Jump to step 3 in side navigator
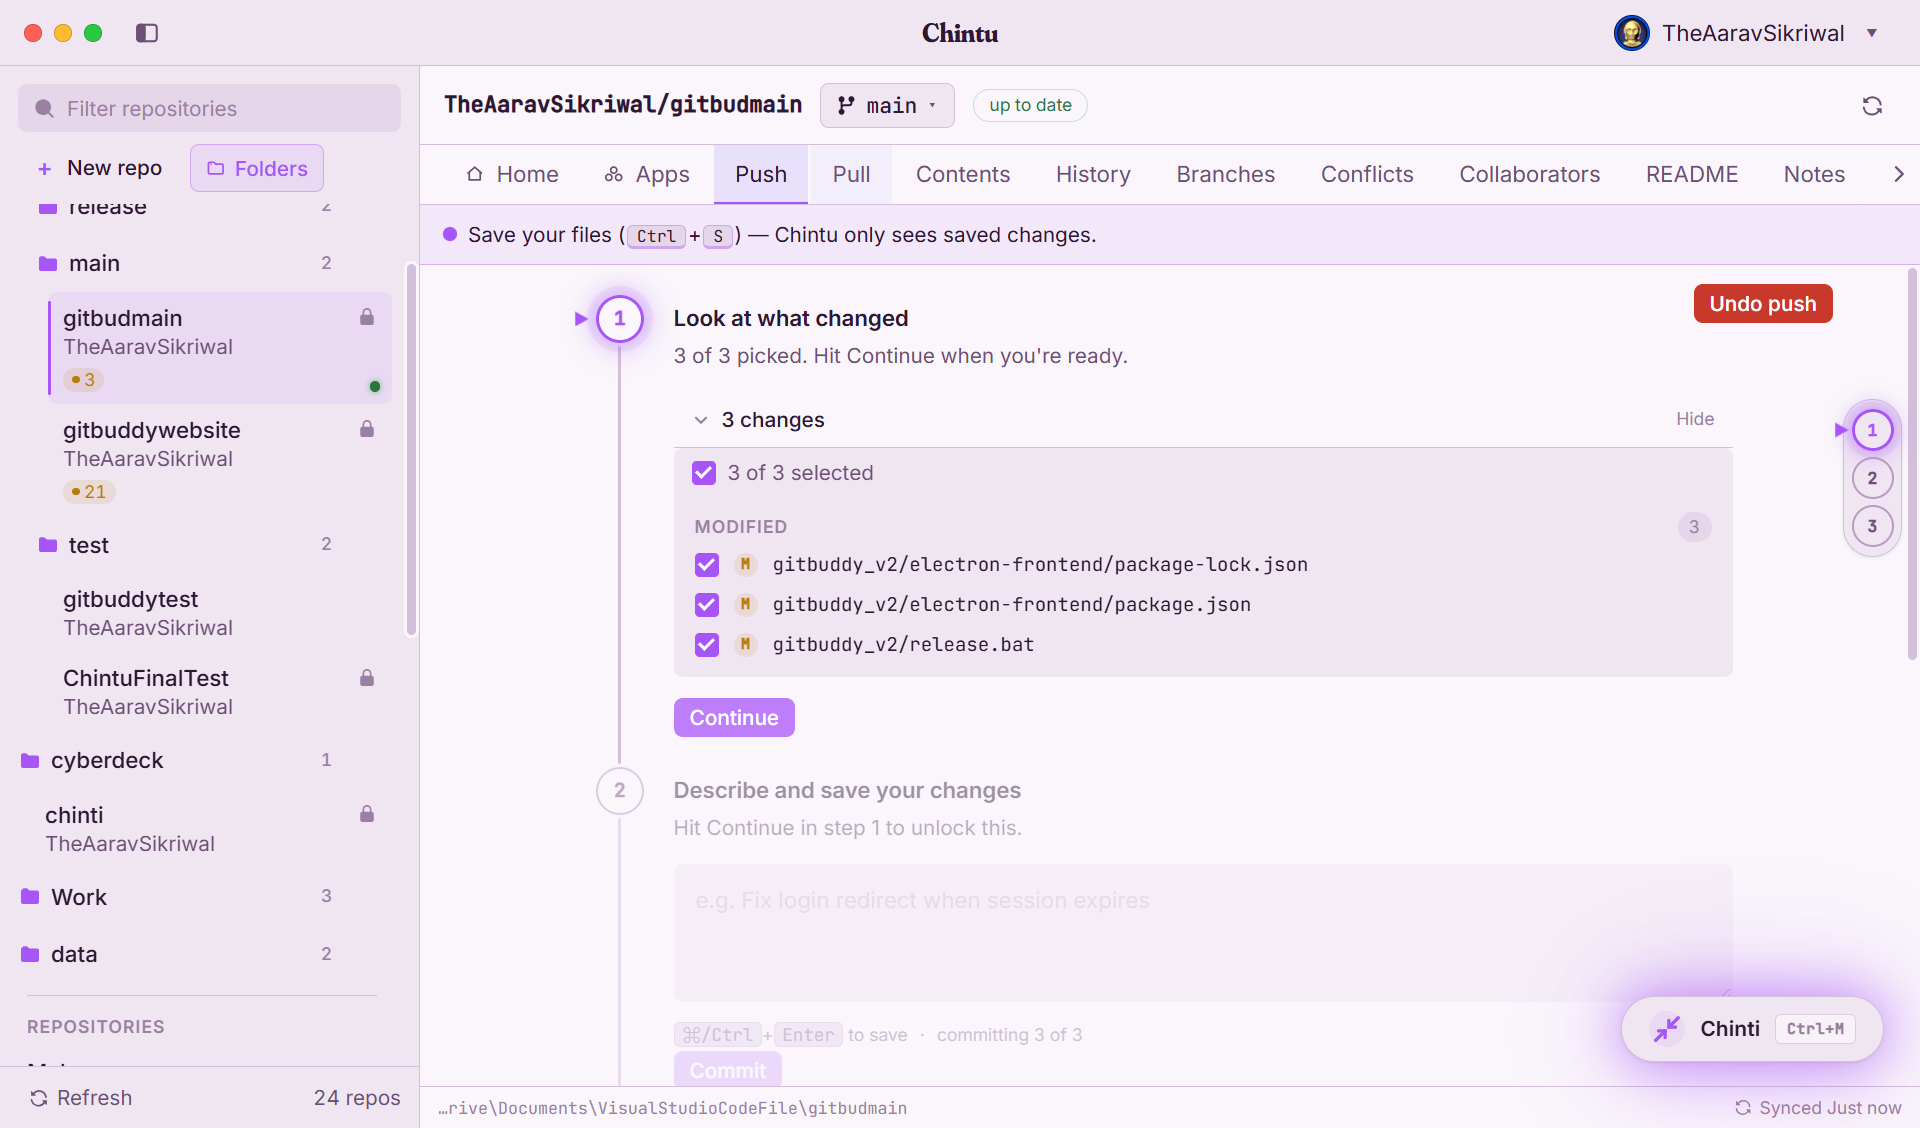Screen dimensions: 1920x1128 pyautogui.click(x=1872, y=526)
